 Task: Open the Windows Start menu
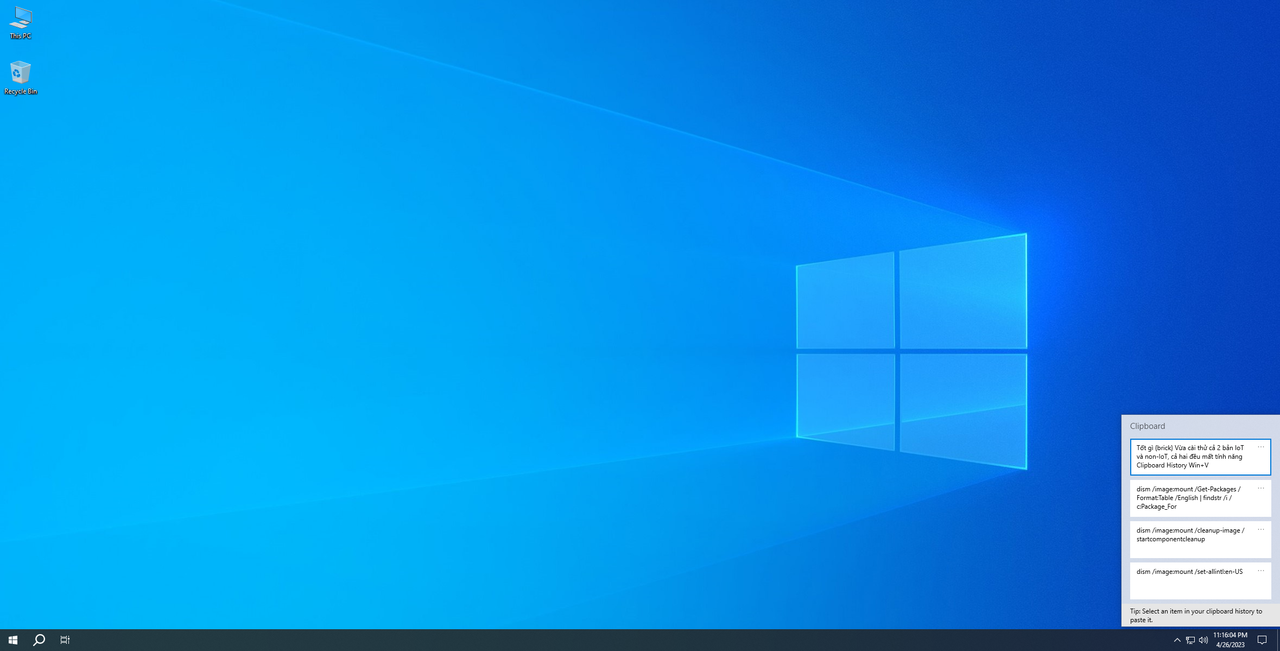point(13,640)
